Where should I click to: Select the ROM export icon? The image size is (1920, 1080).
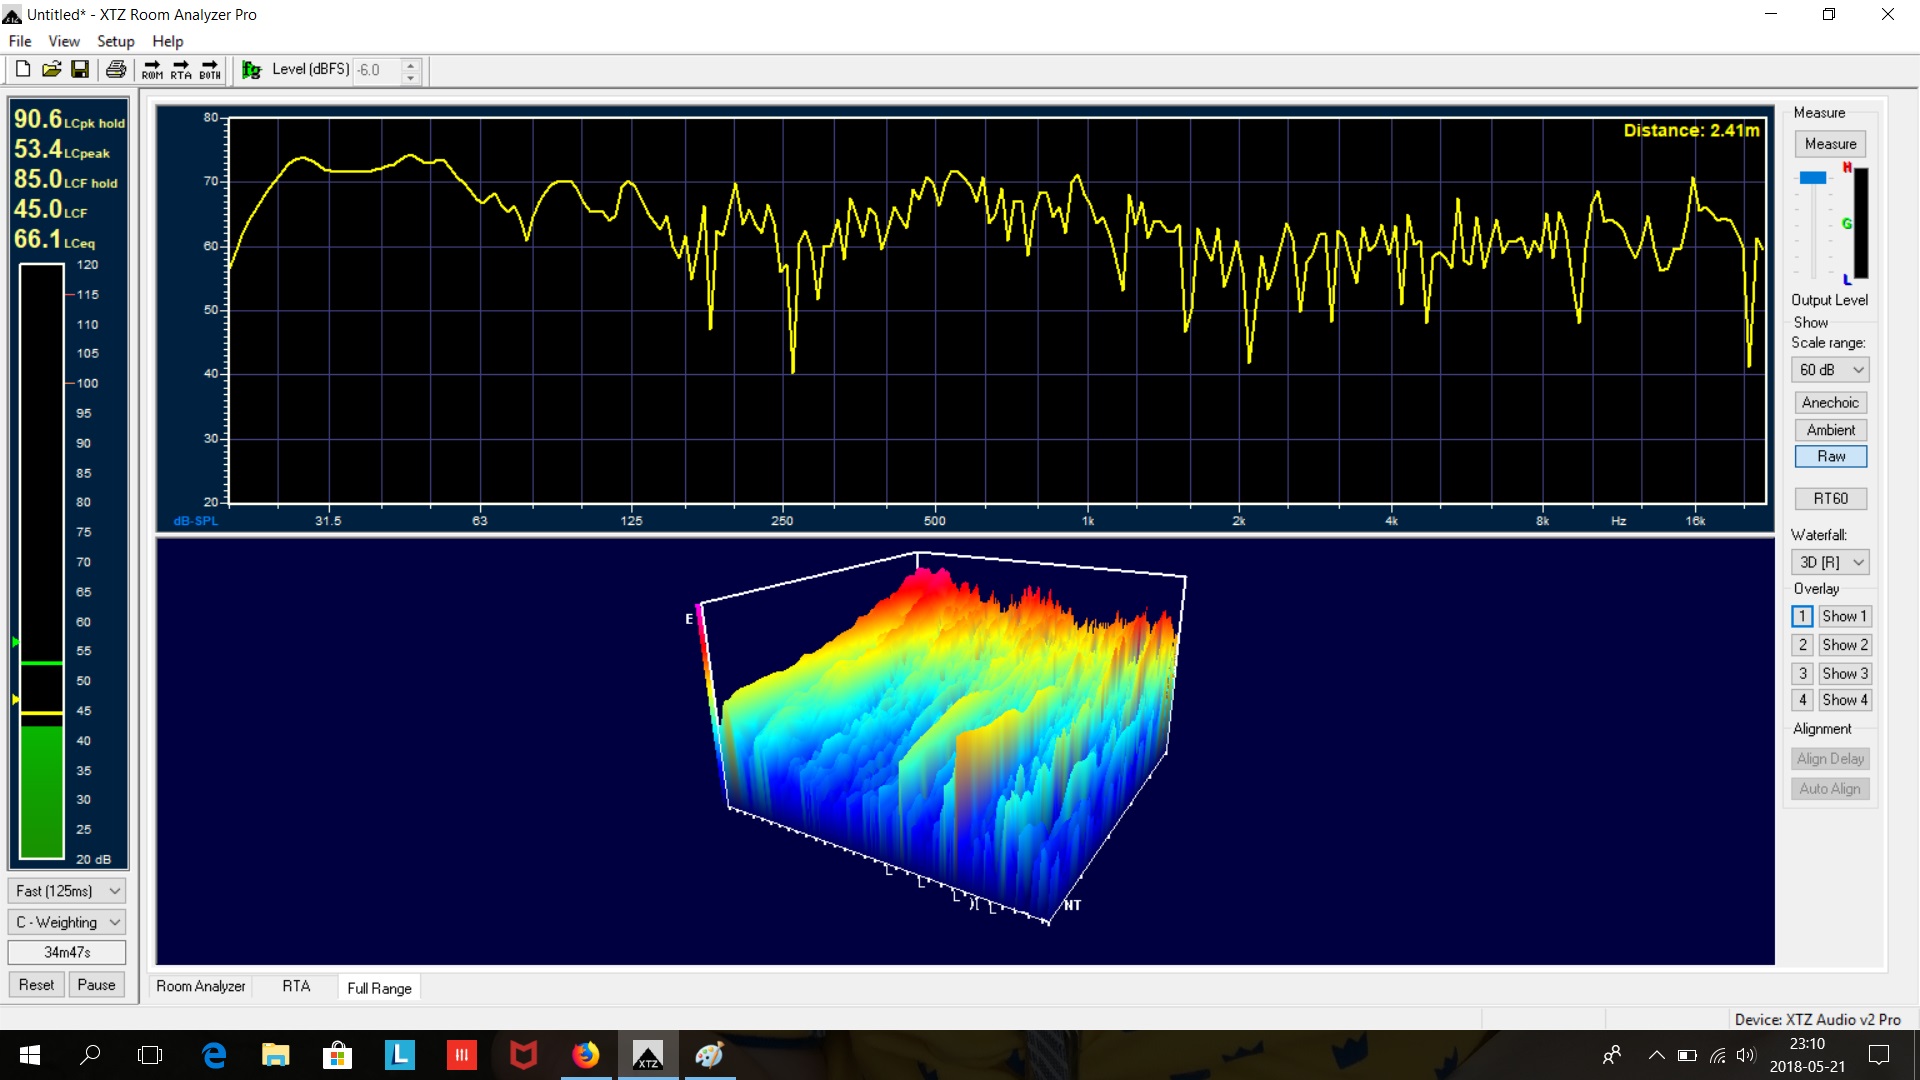(x=152, y=70)
